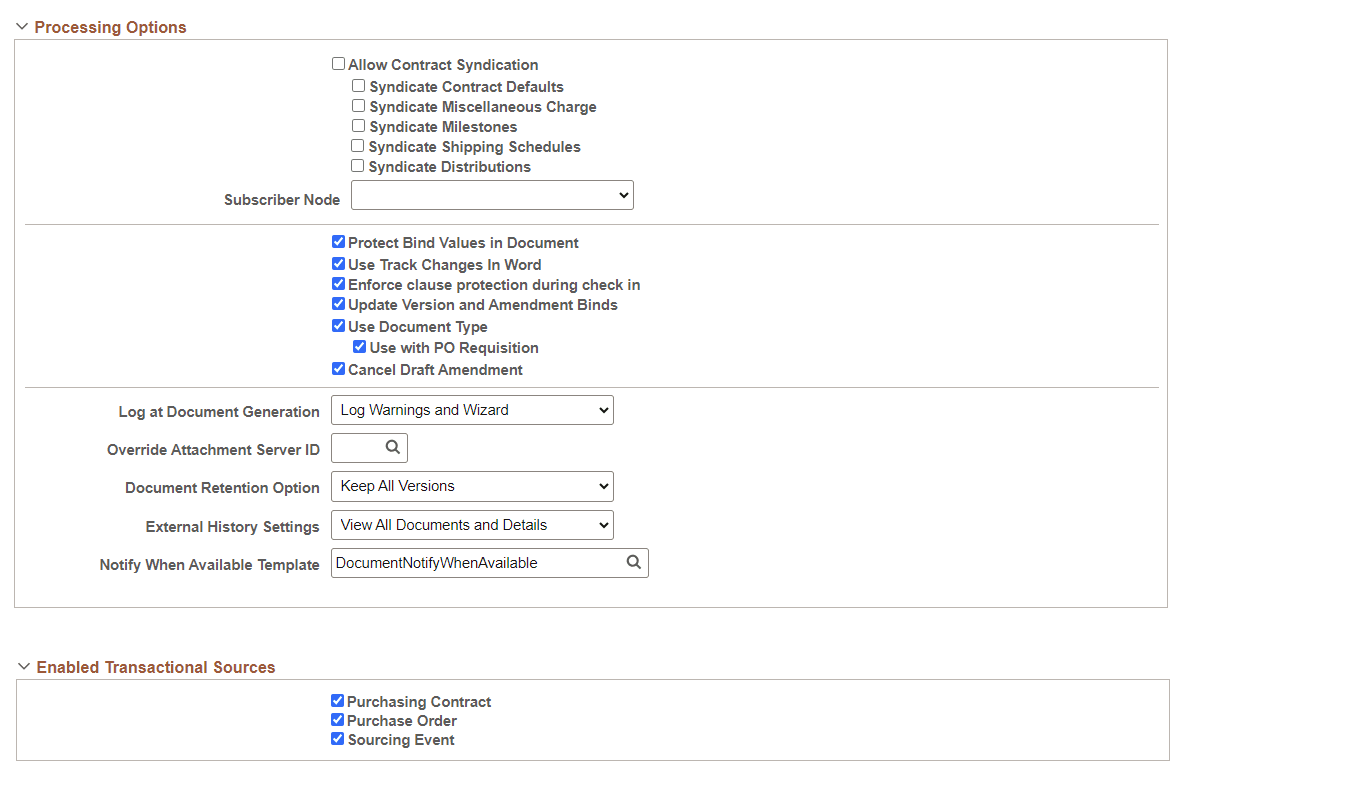Enable Syndicate Milestones
This screenshot has height=809, width=1362.
358,125
